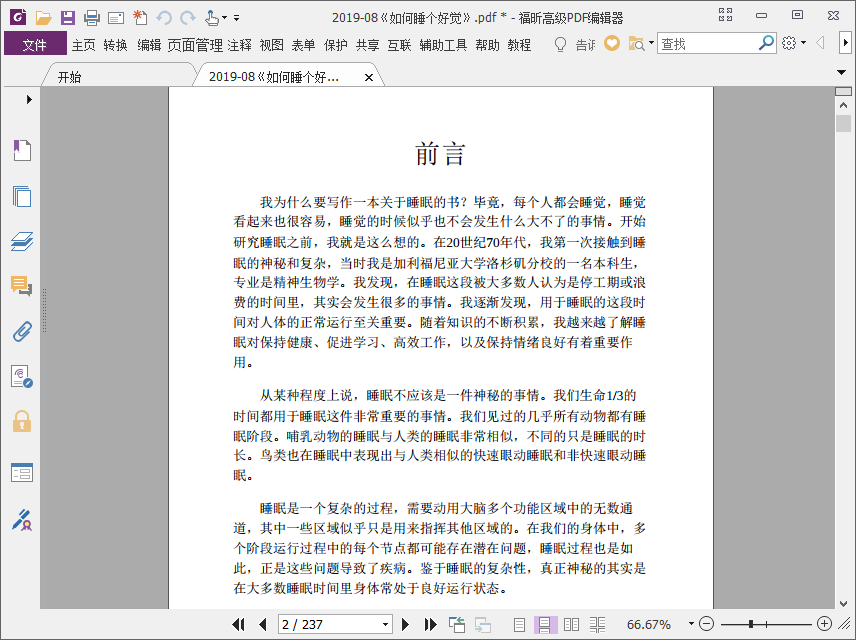The width and height of the screenshot is (856, 640).
Task: Switch to single page view mode
Action: coord(519,624)
